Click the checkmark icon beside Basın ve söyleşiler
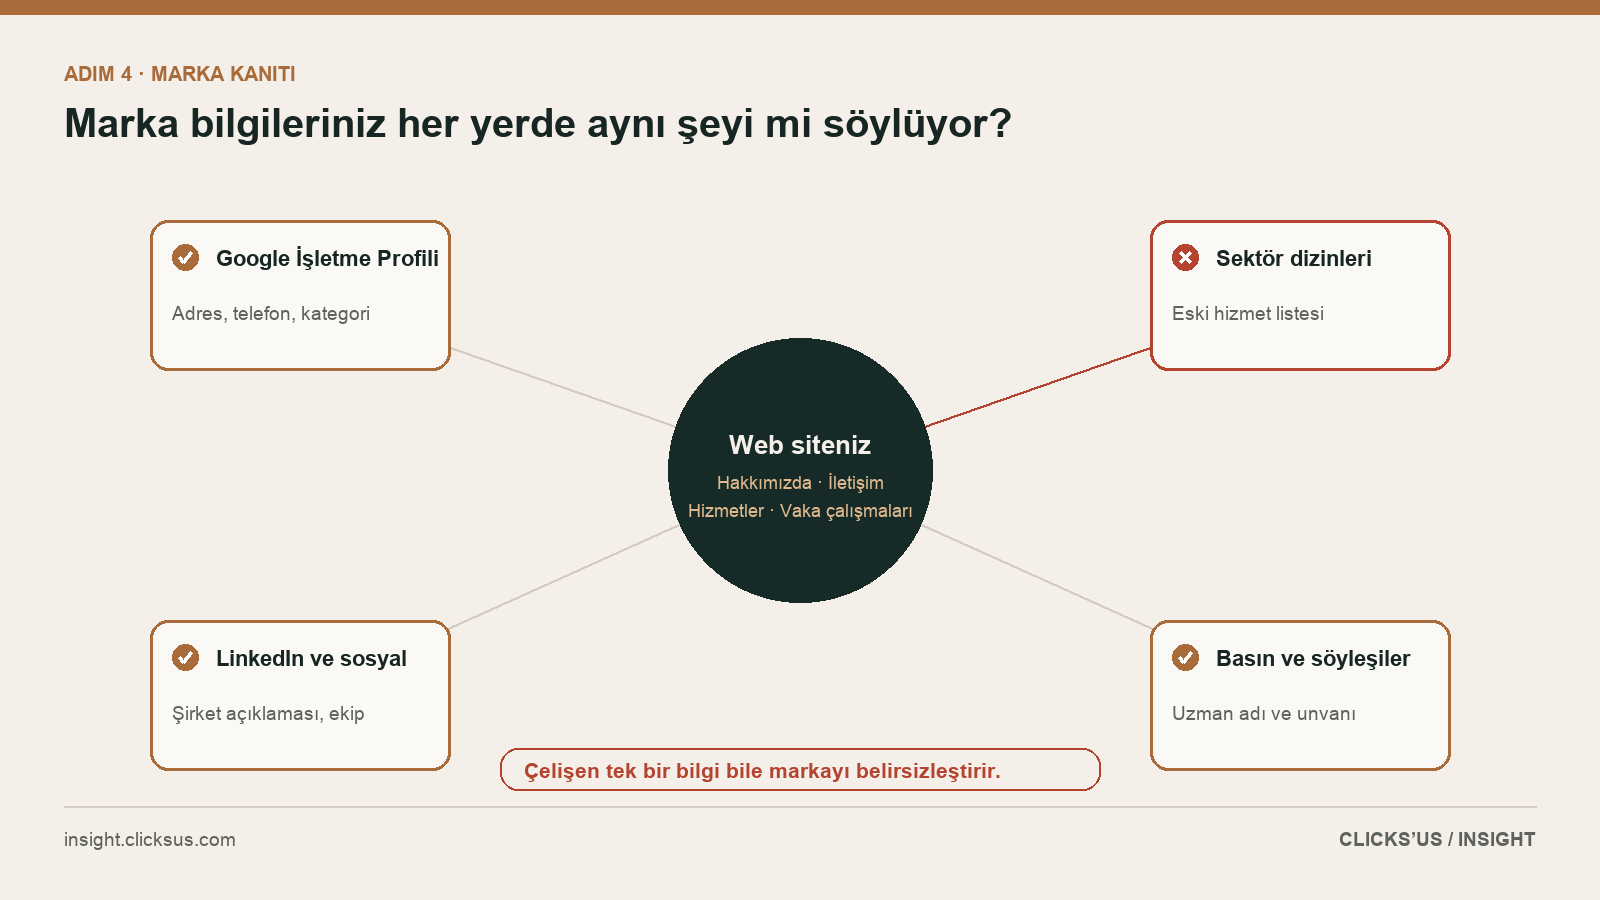This screenshot has width=1600, height=900. point(1185,657)
